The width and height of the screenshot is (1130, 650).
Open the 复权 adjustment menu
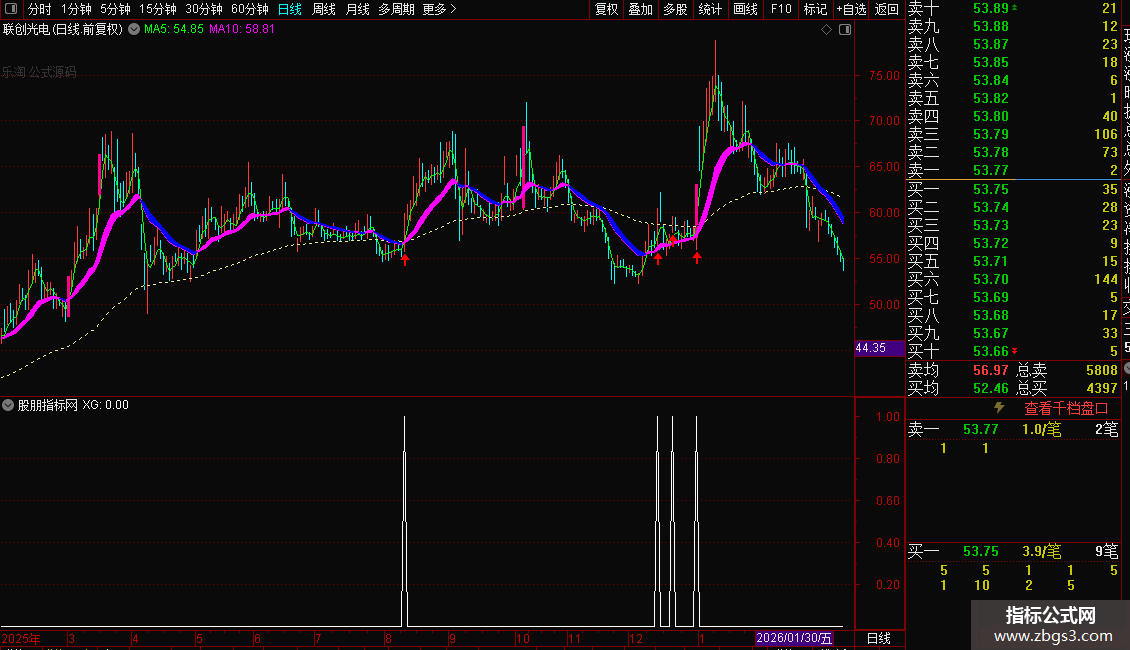click(x=606, y=9)
